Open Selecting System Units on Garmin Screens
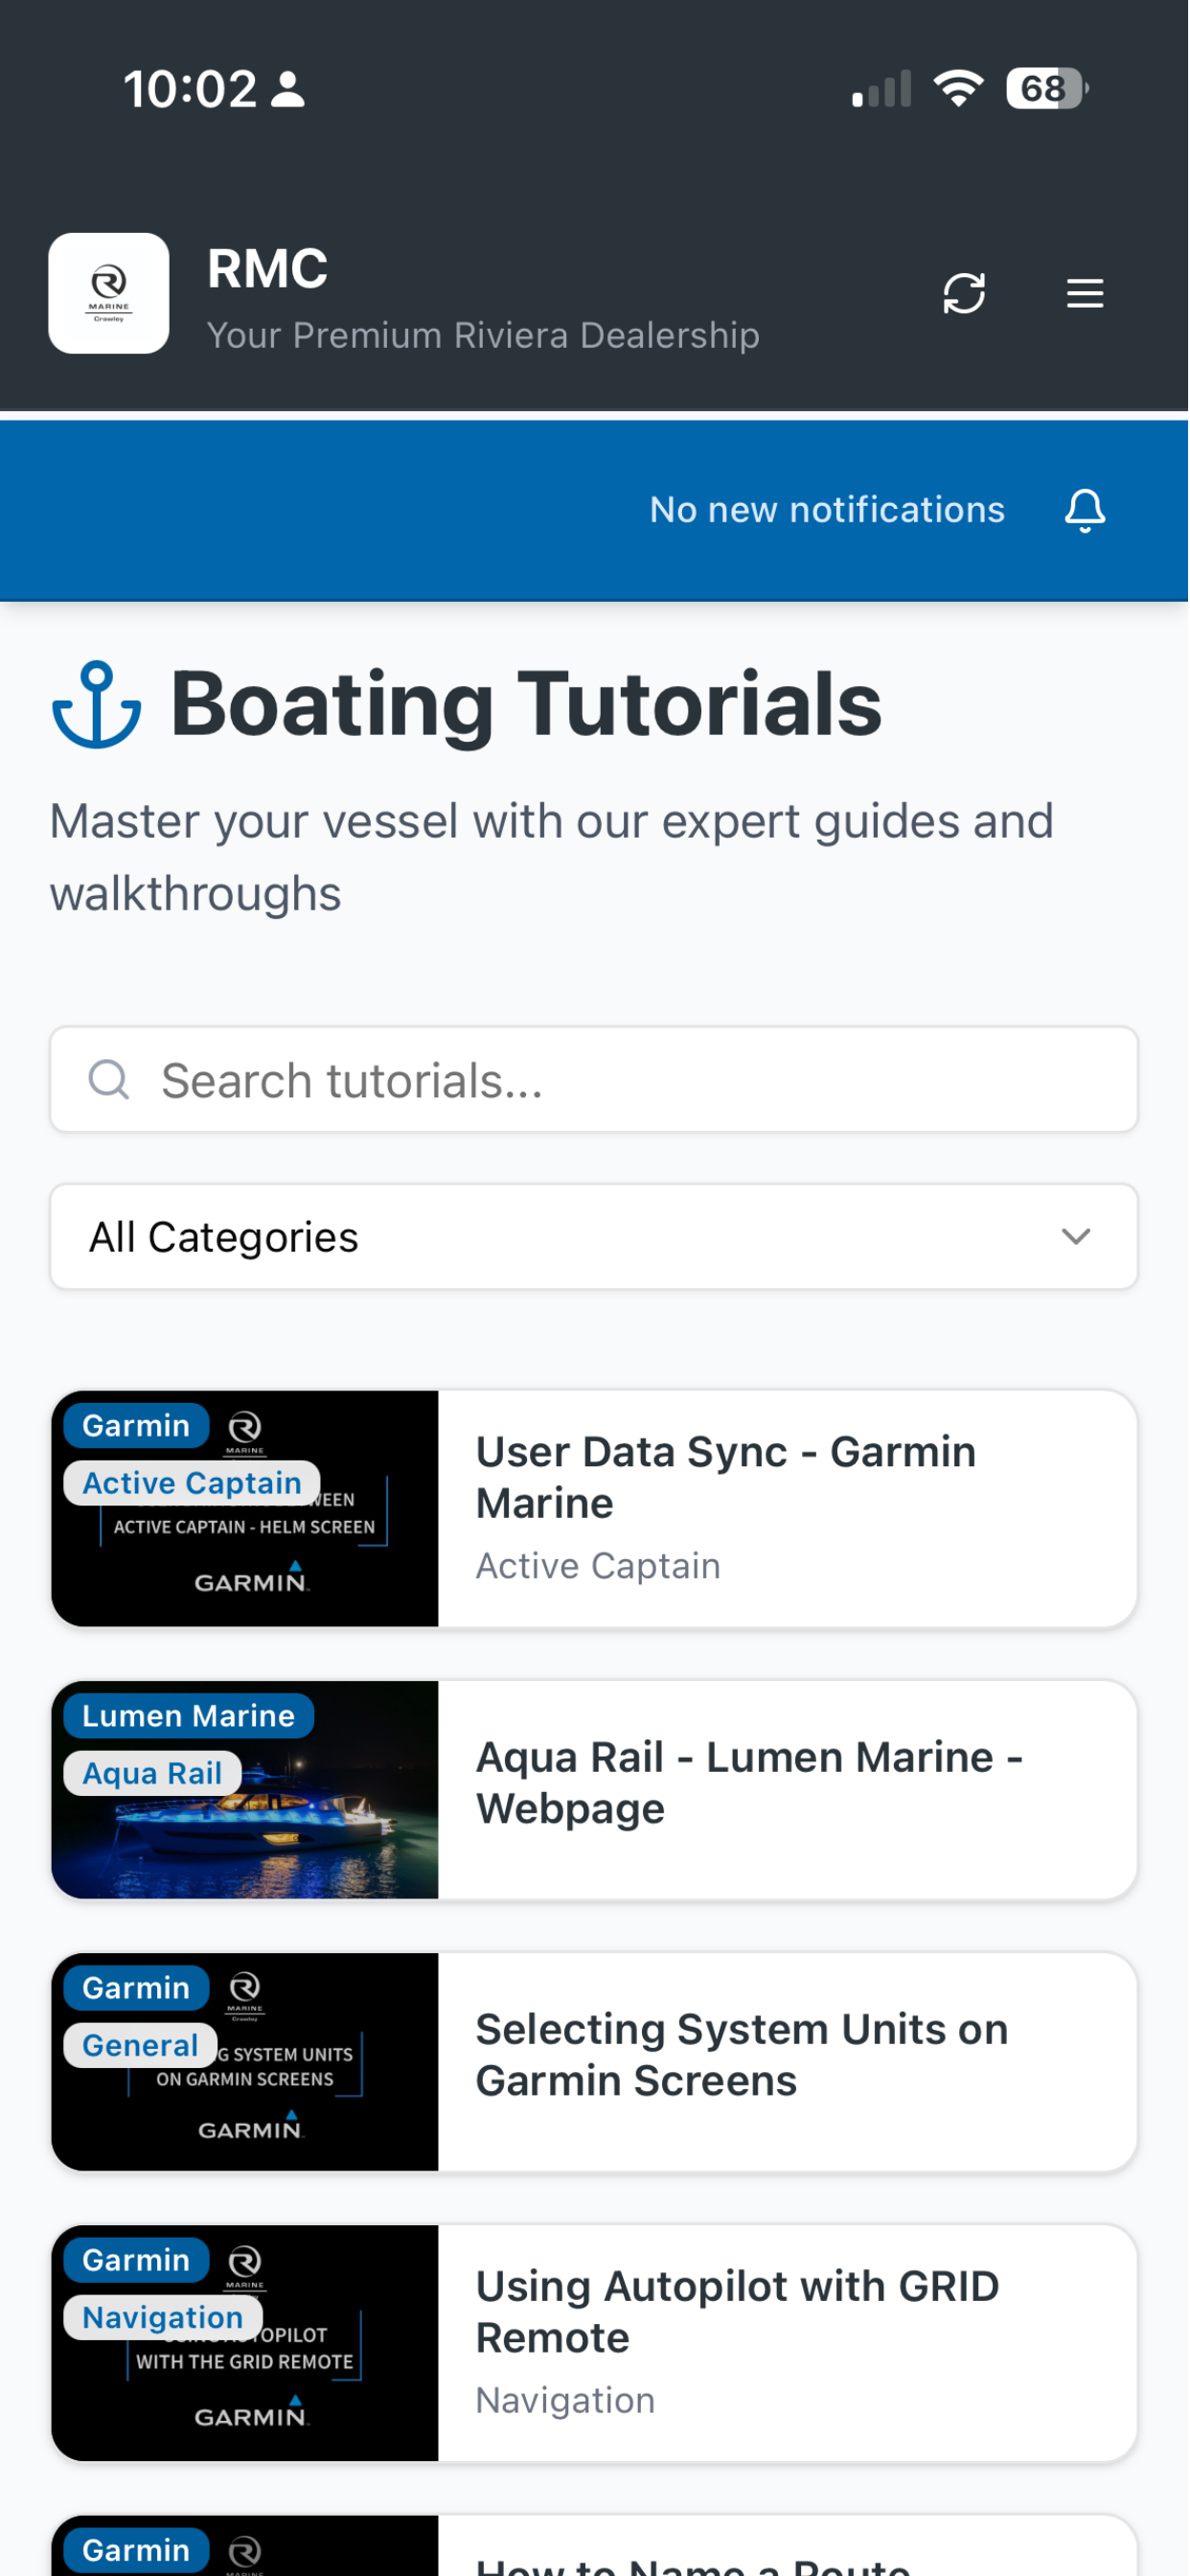 click(x=595, y=2064)
